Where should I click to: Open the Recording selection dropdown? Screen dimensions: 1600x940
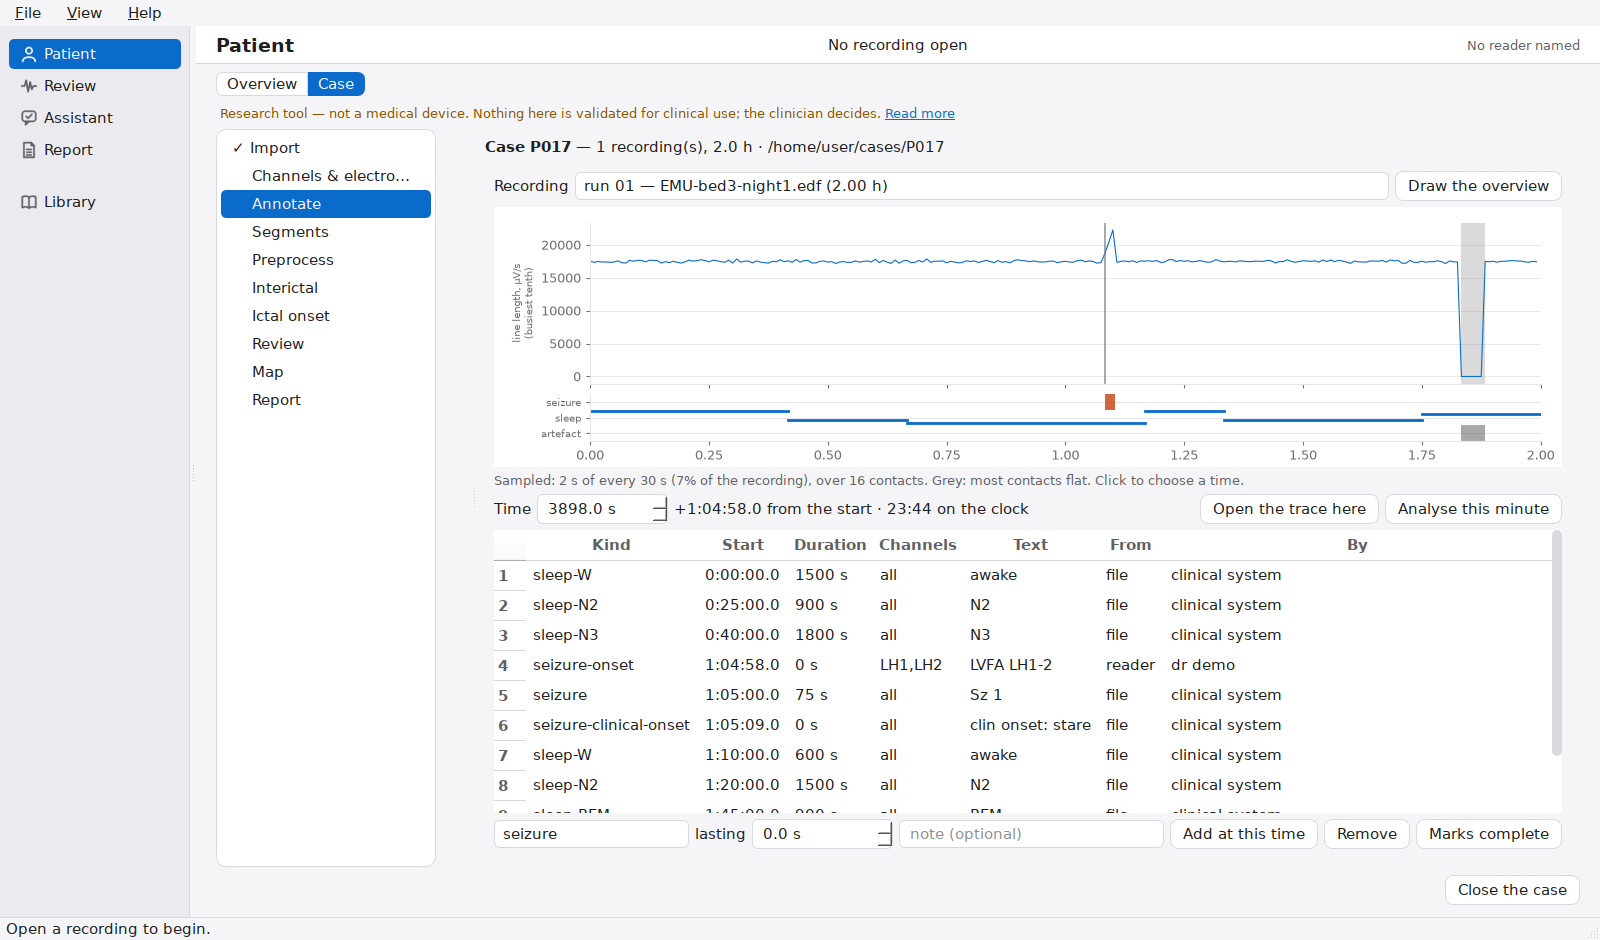[x=981, y=186]
